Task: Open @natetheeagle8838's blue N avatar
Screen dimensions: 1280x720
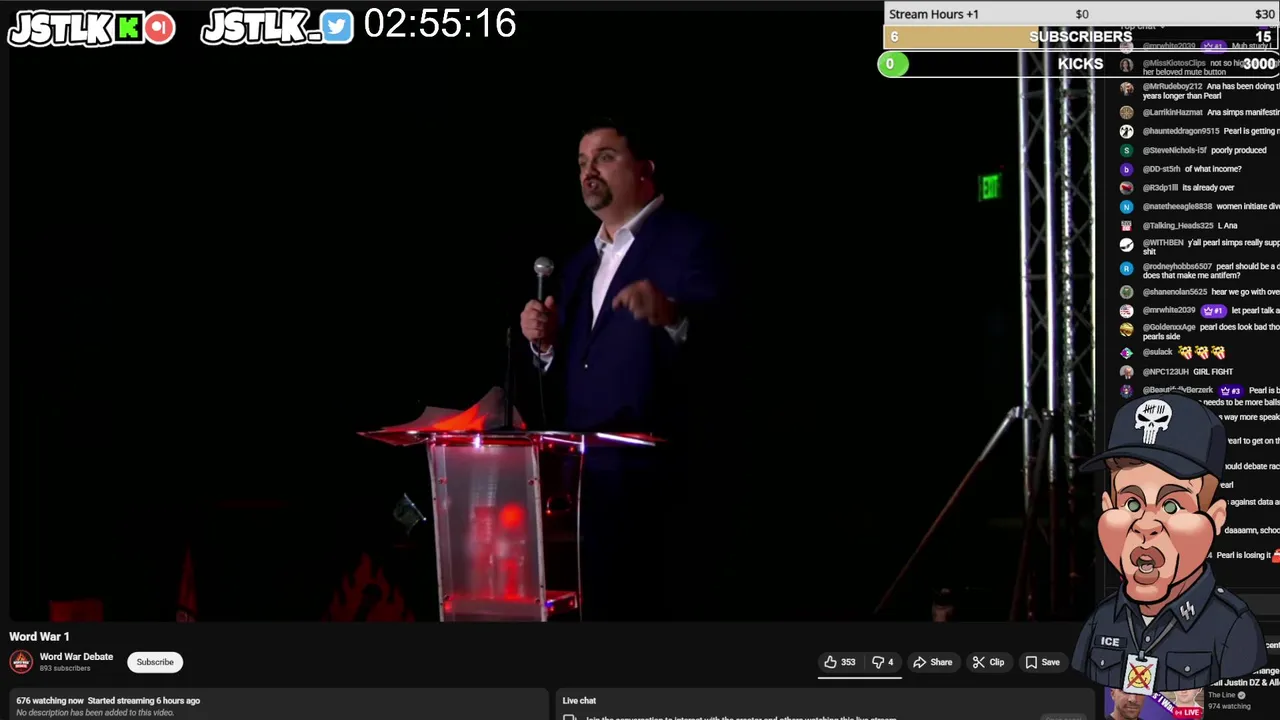Action: pos(1127,207)
